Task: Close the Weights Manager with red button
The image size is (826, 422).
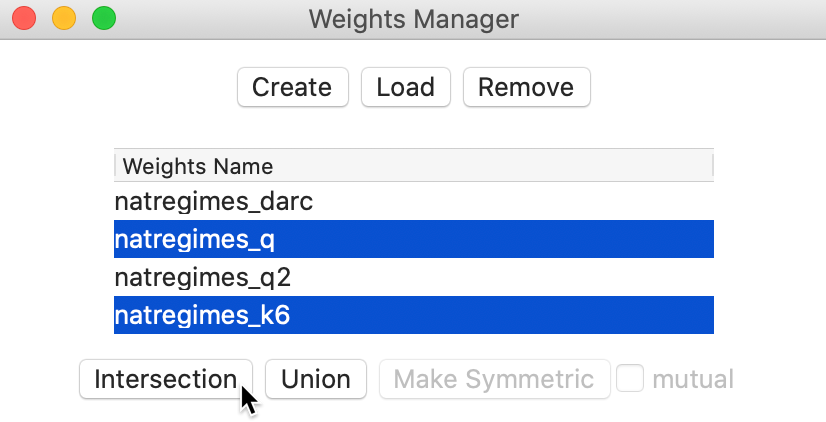Action: (24, 18)
